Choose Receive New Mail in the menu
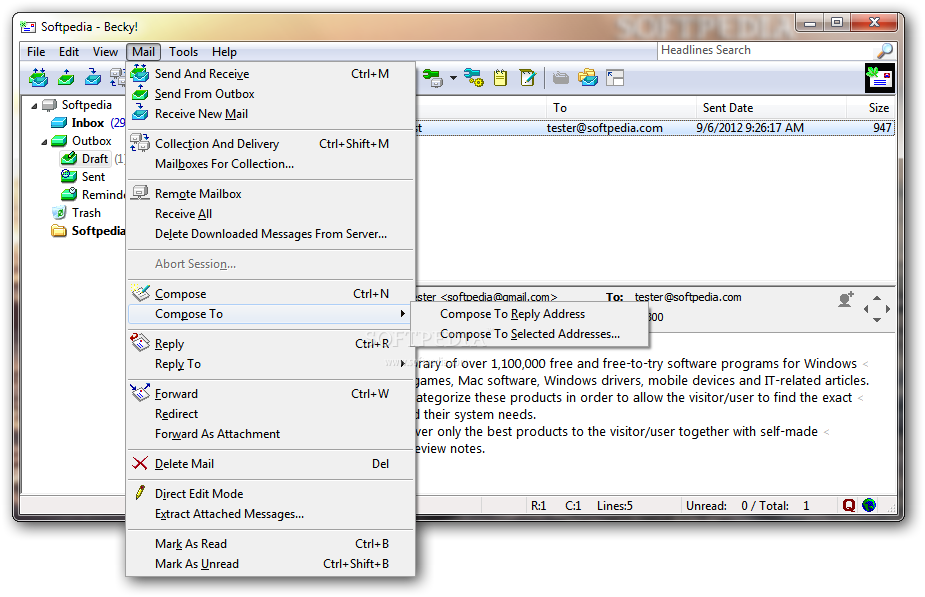 coord(270,114)
